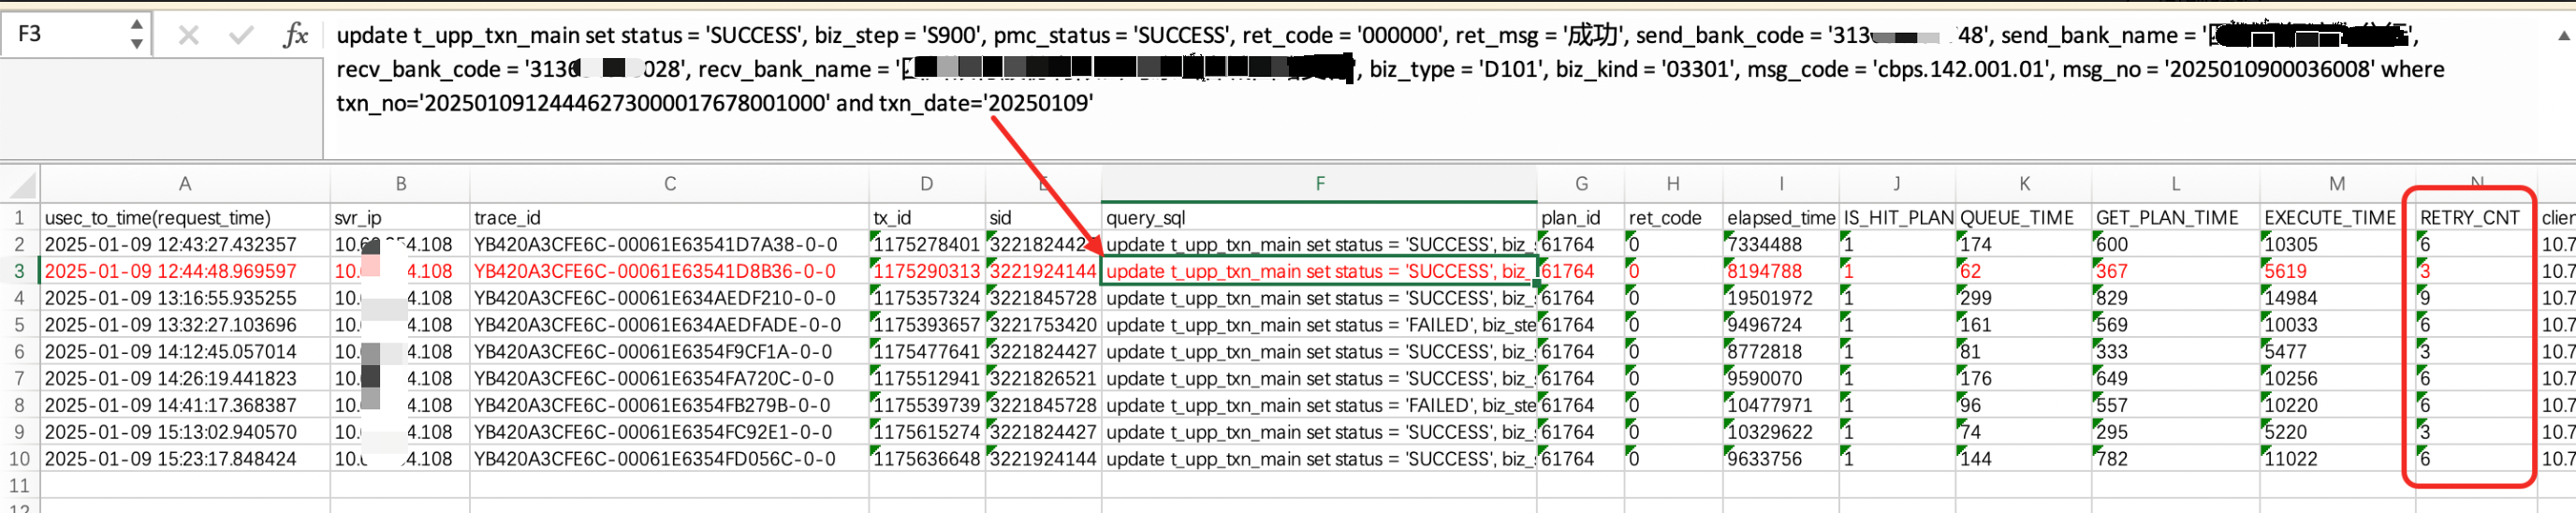
Task: Select column G header
Action: click(1581, 184)
